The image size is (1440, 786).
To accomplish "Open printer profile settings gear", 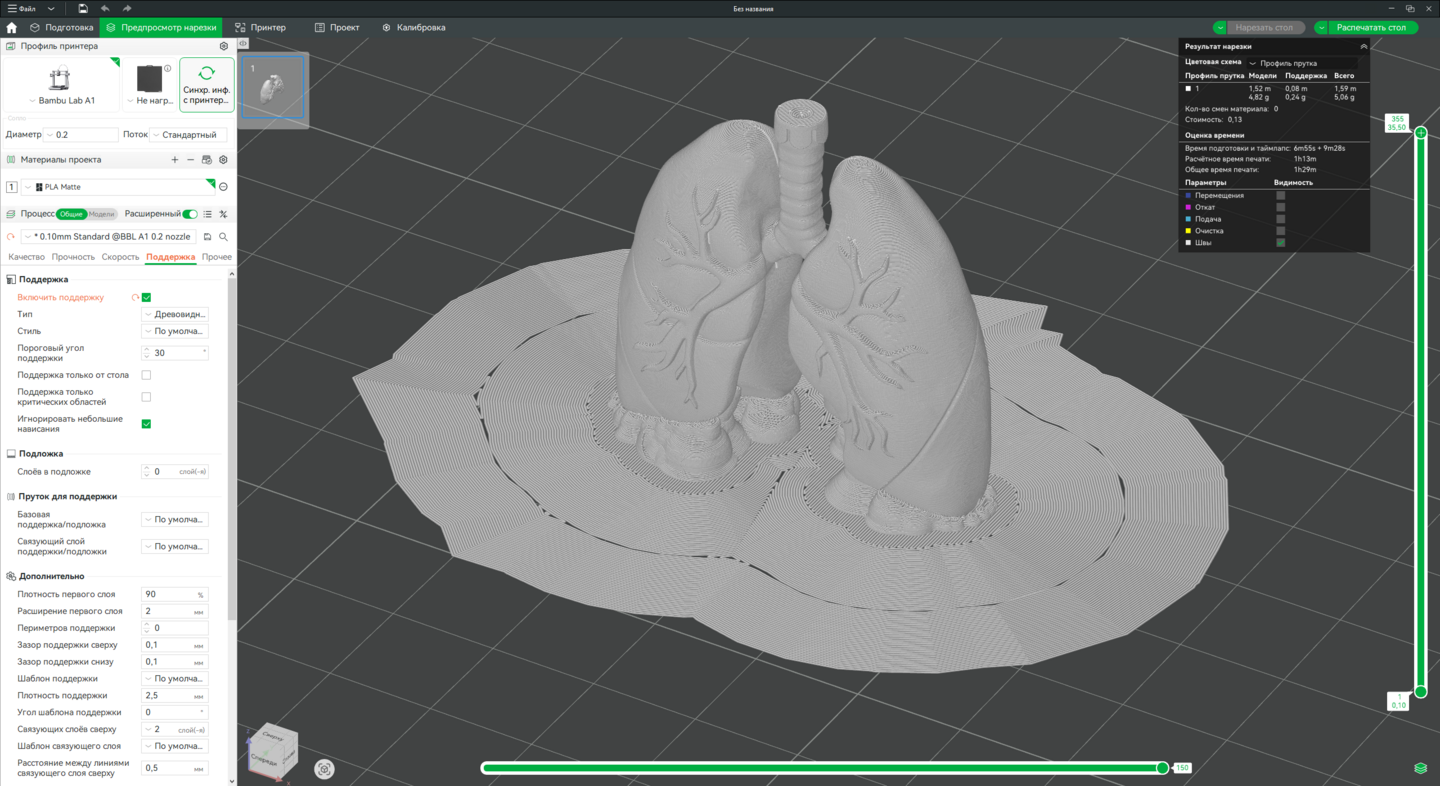I will (x=224, y=46).
